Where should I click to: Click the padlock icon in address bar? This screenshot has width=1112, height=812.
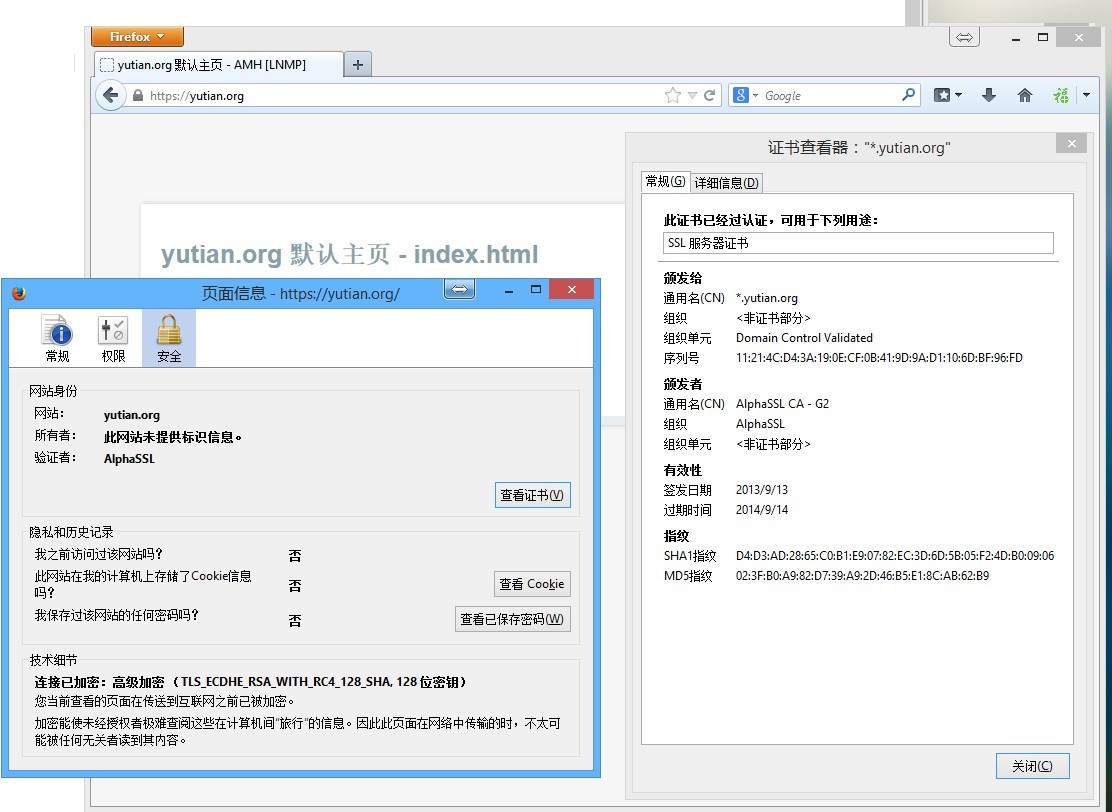point(138,96)
